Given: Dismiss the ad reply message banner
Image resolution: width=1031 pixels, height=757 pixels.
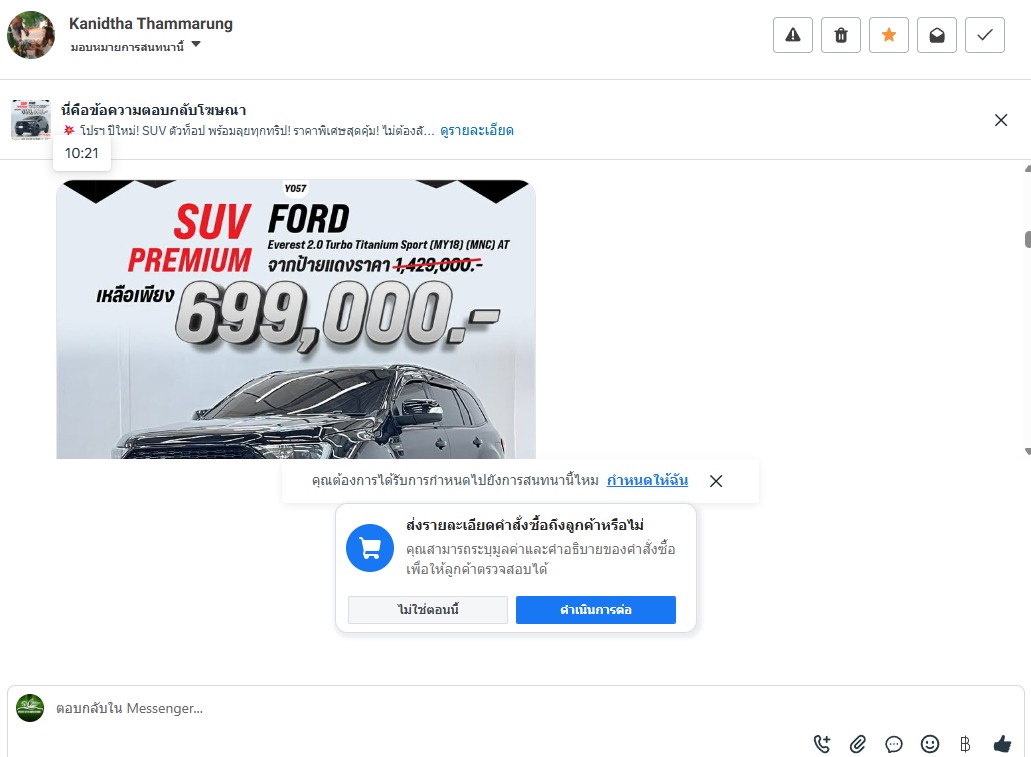Looking at the screenshot, I should coord(1001,120).
